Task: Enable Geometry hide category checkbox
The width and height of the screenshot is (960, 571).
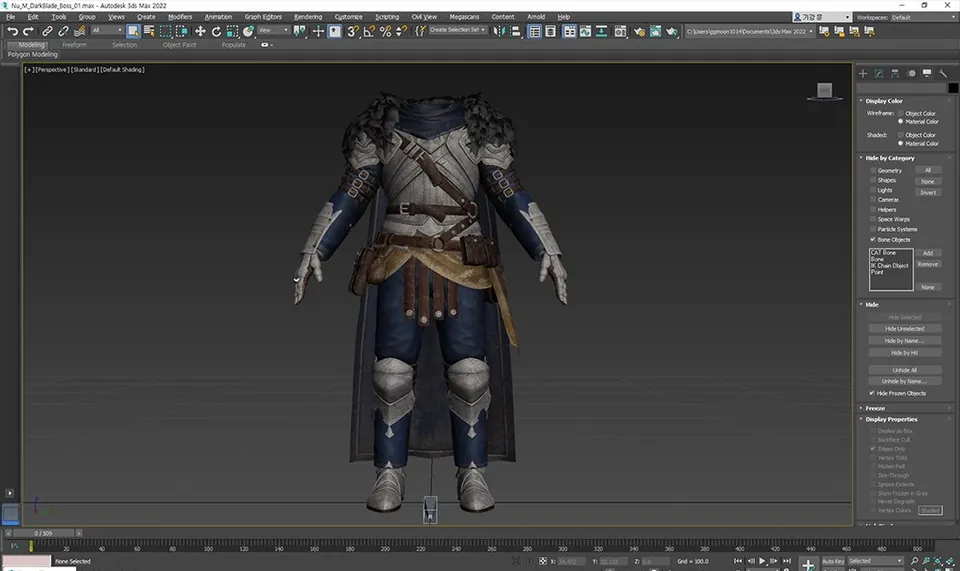Action: coord(872,170)
